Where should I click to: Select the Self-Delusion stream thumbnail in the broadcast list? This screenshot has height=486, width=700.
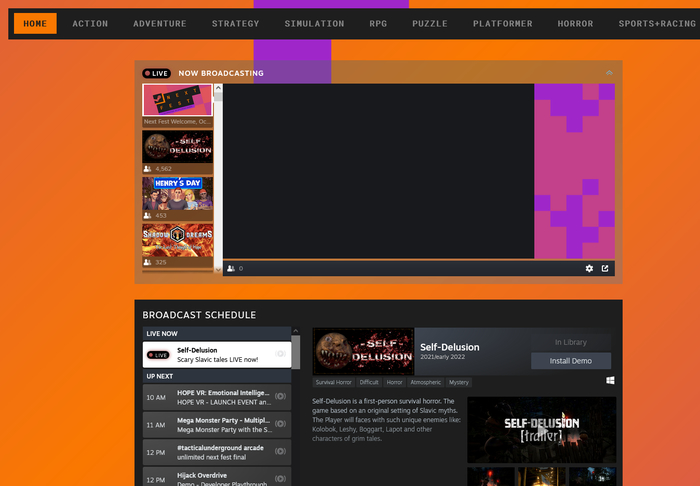tap(177, 147)
